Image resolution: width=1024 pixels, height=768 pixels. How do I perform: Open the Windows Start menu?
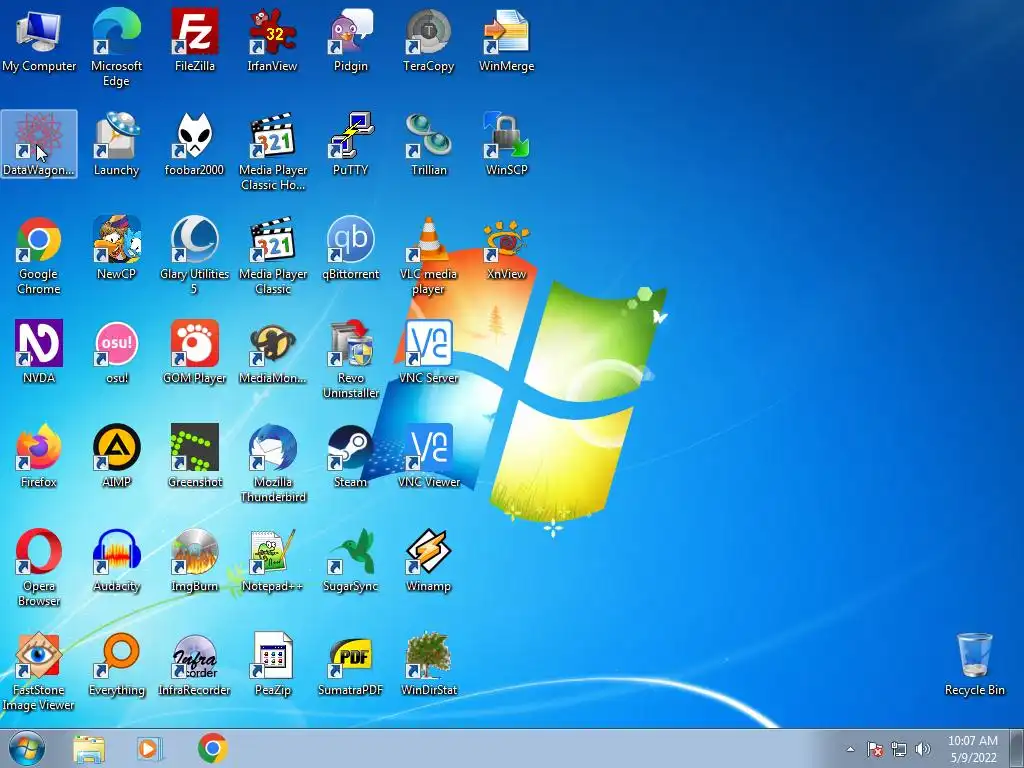pyautogui.click(x=27, y=748)
